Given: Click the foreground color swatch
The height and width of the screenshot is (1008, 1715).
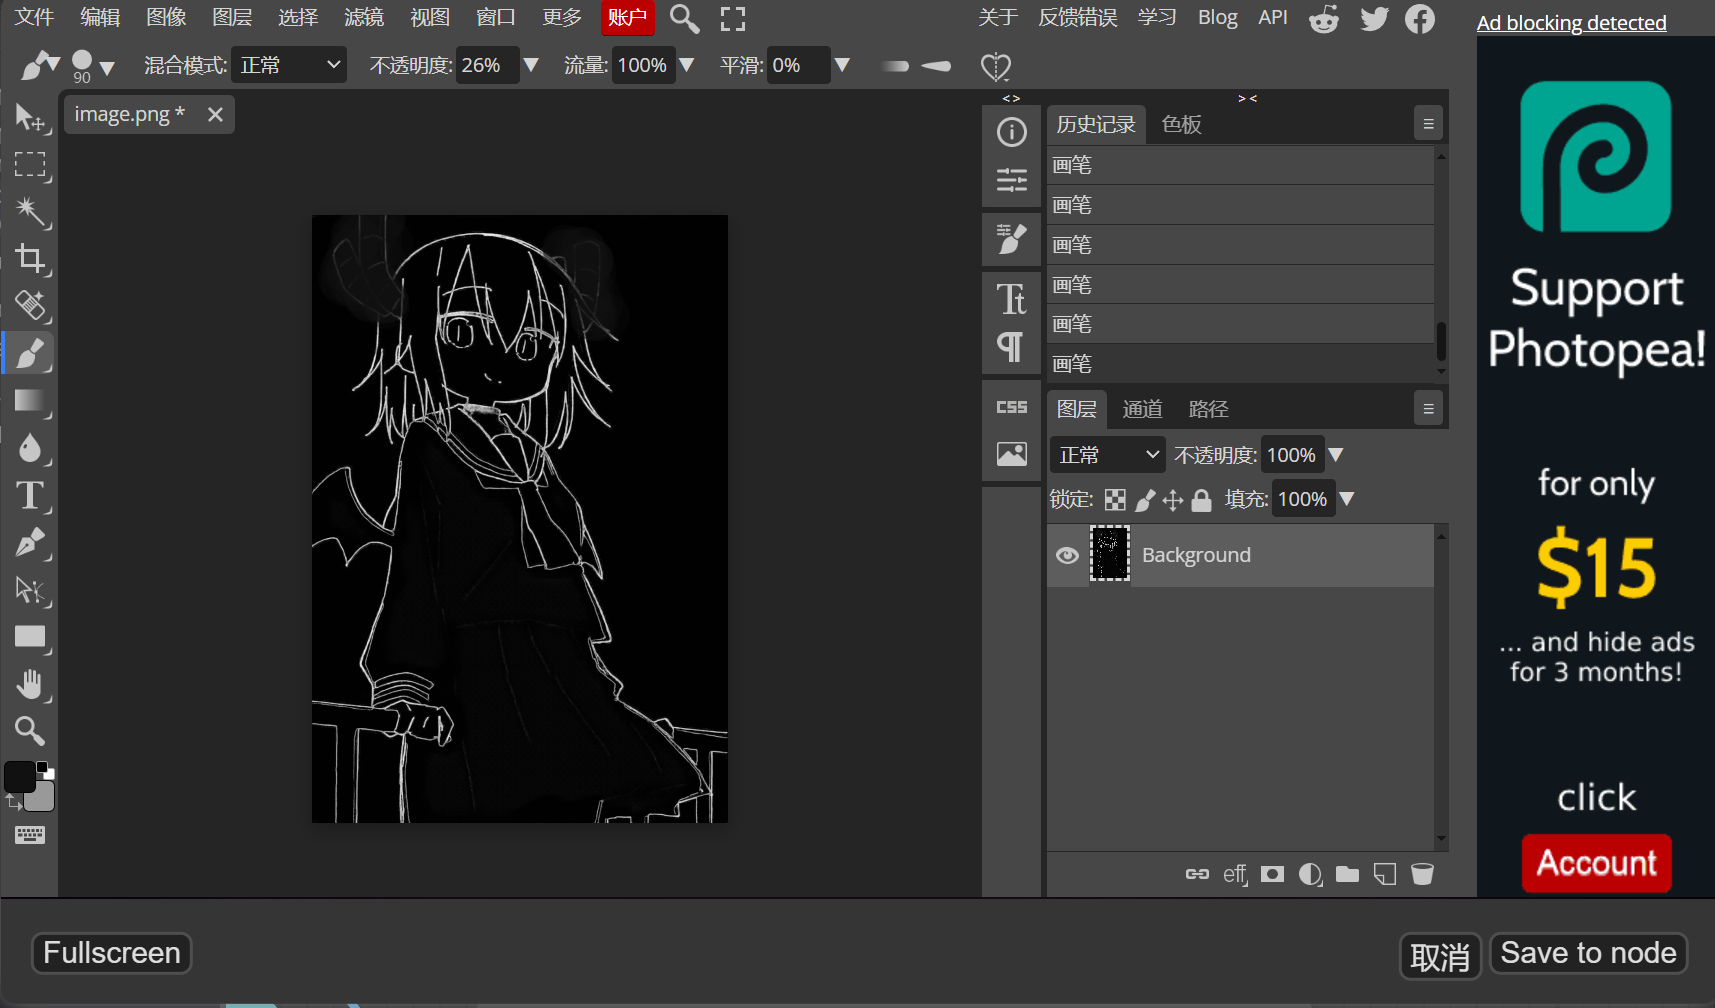Looking at the screenshot, I should tap(19, 777).
